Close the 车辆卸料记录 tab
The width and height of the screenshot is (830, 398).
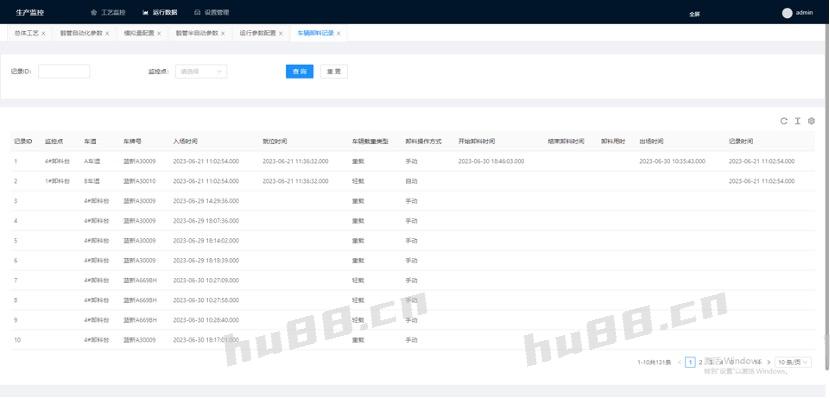338,33
